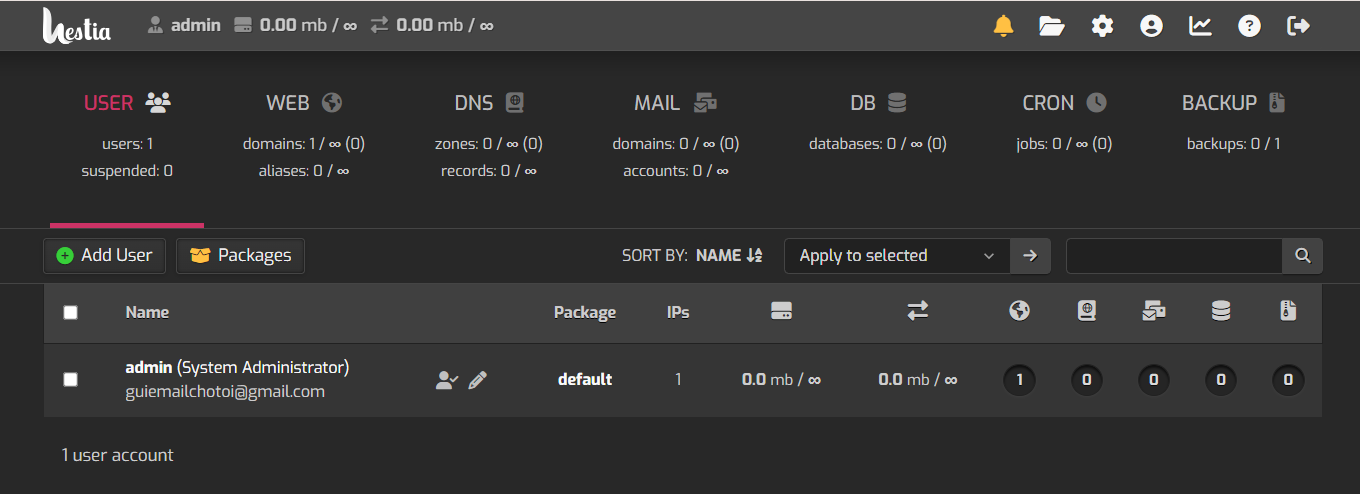Switch to the WEB tab
This screenshot has width=1360, height=494.
coord(304,103)
